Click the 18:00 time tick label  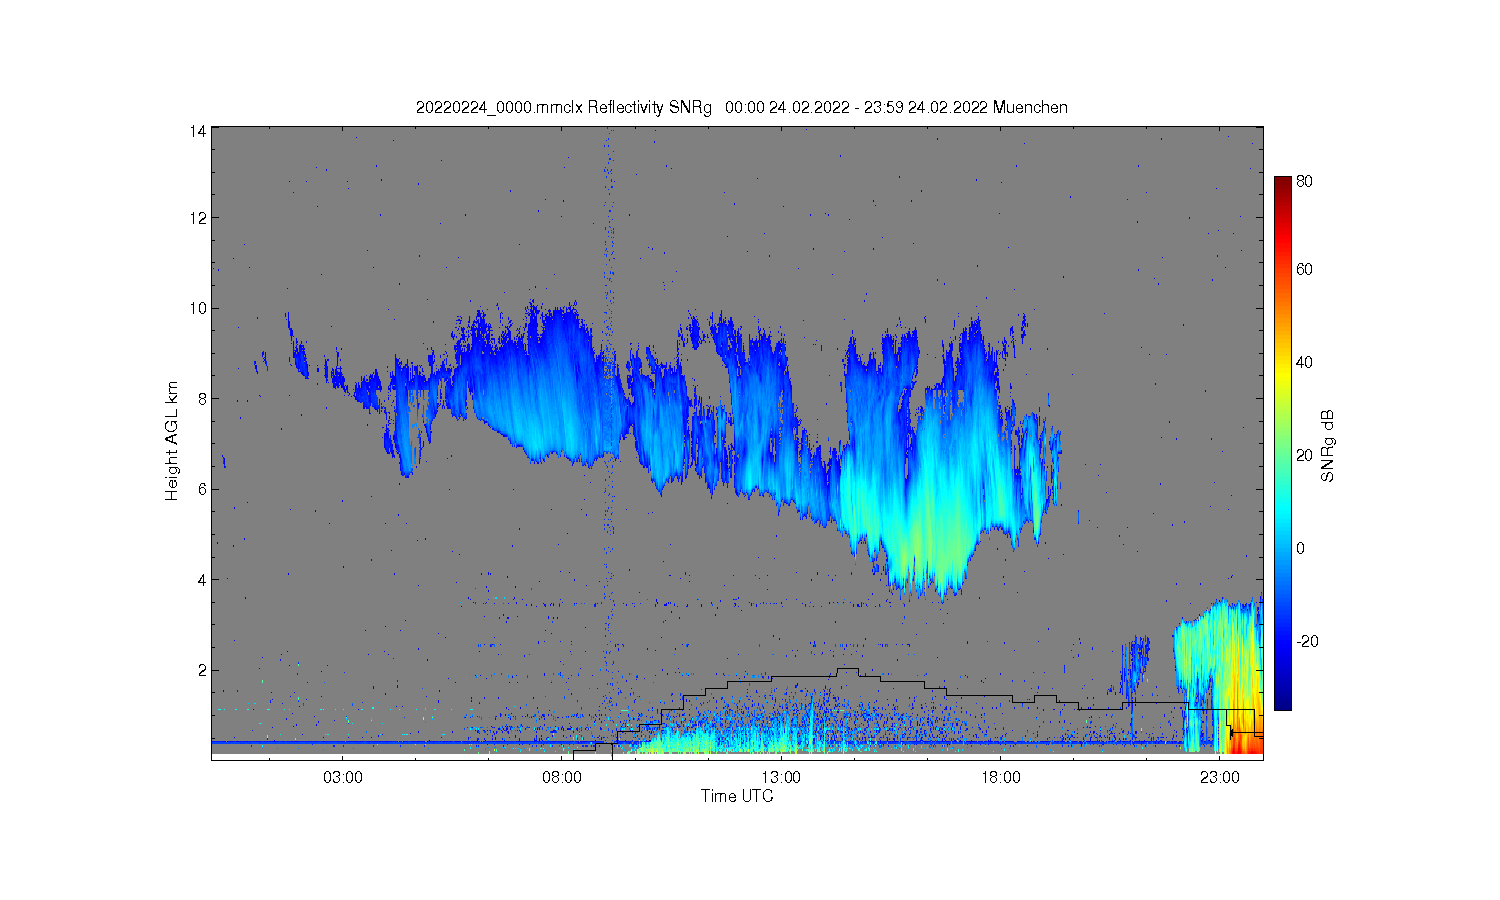[x=1000, y=778]
